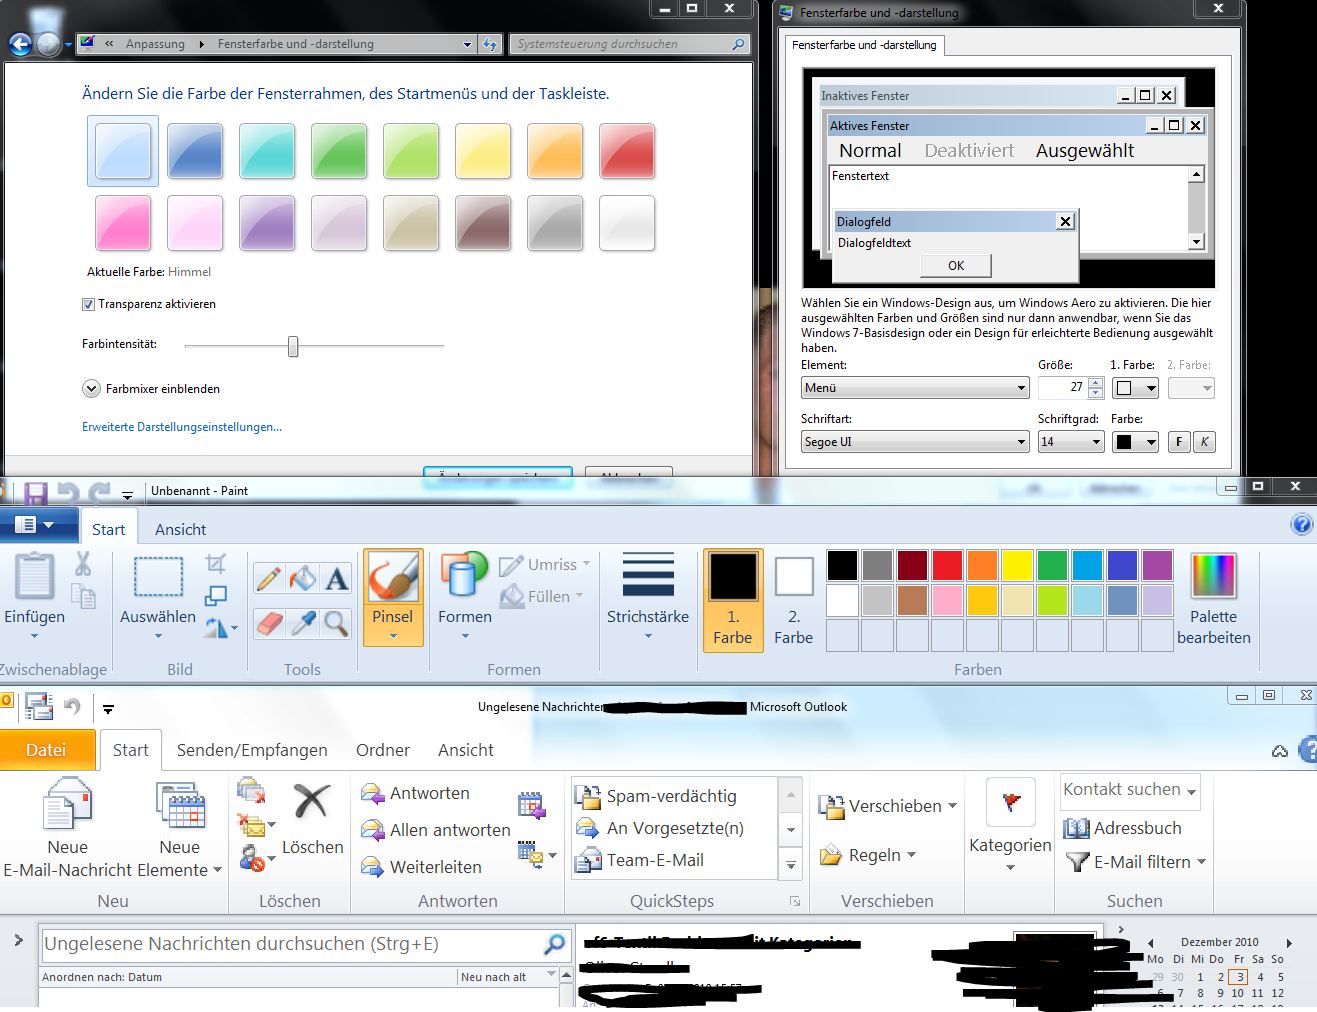Click Allen antworten in Outlook
1317x1012 pixels.
click(x=436, y=831)
